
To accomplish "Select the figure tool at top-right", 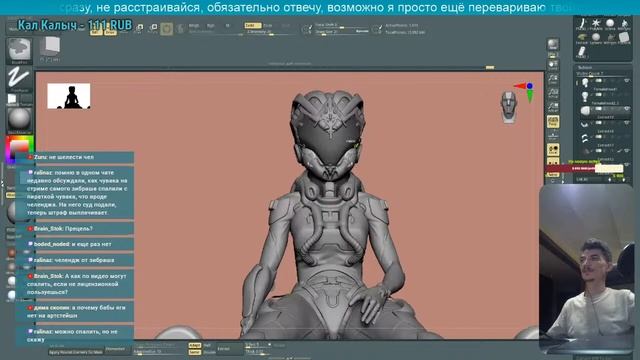I will coord(624,24).
